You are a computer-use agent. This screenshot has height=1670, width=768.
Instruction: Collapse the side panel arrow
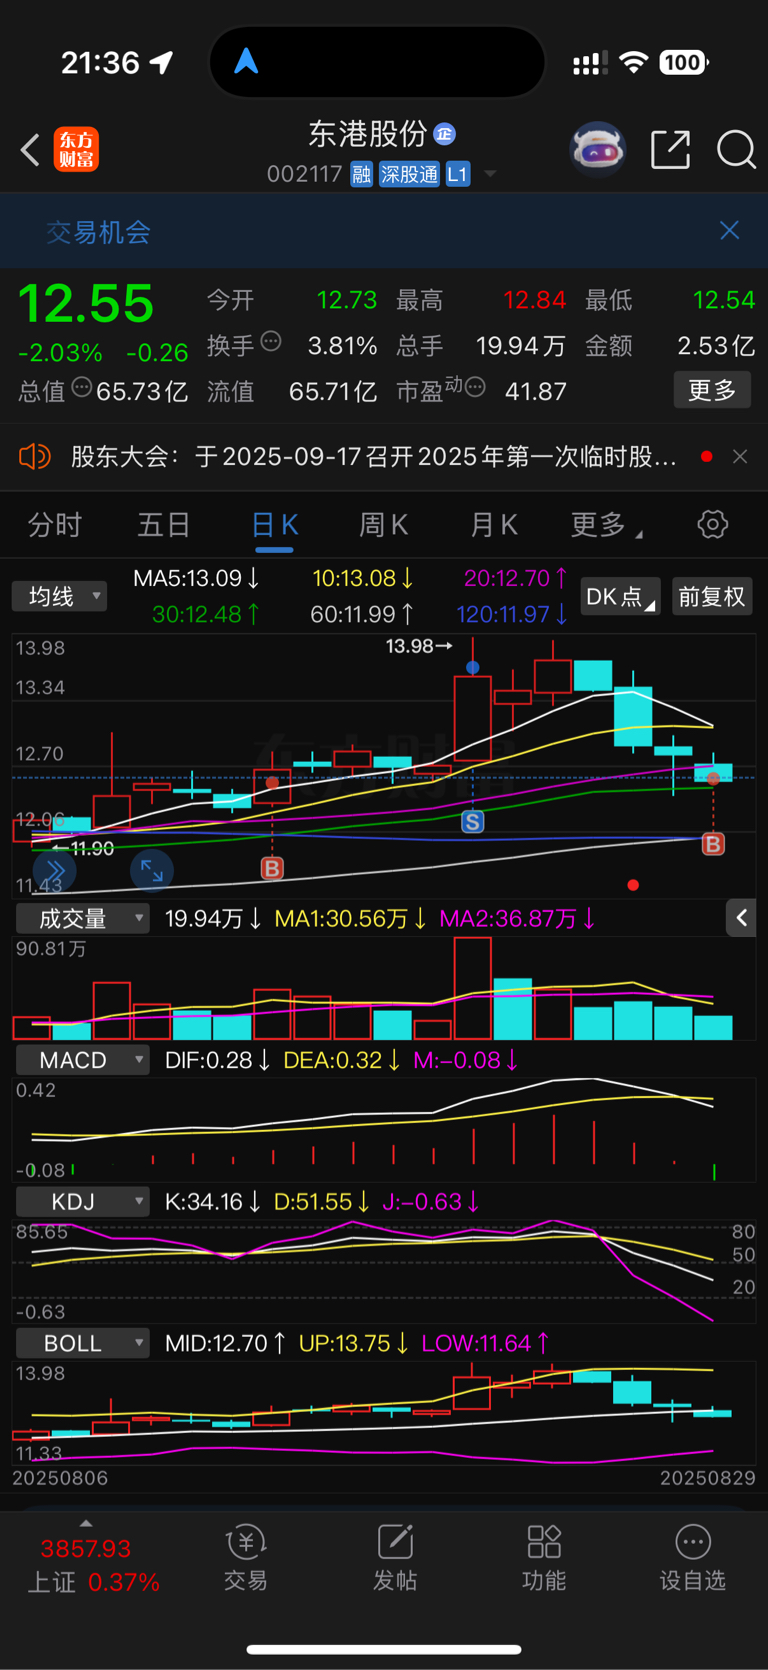tap(742, 917)
